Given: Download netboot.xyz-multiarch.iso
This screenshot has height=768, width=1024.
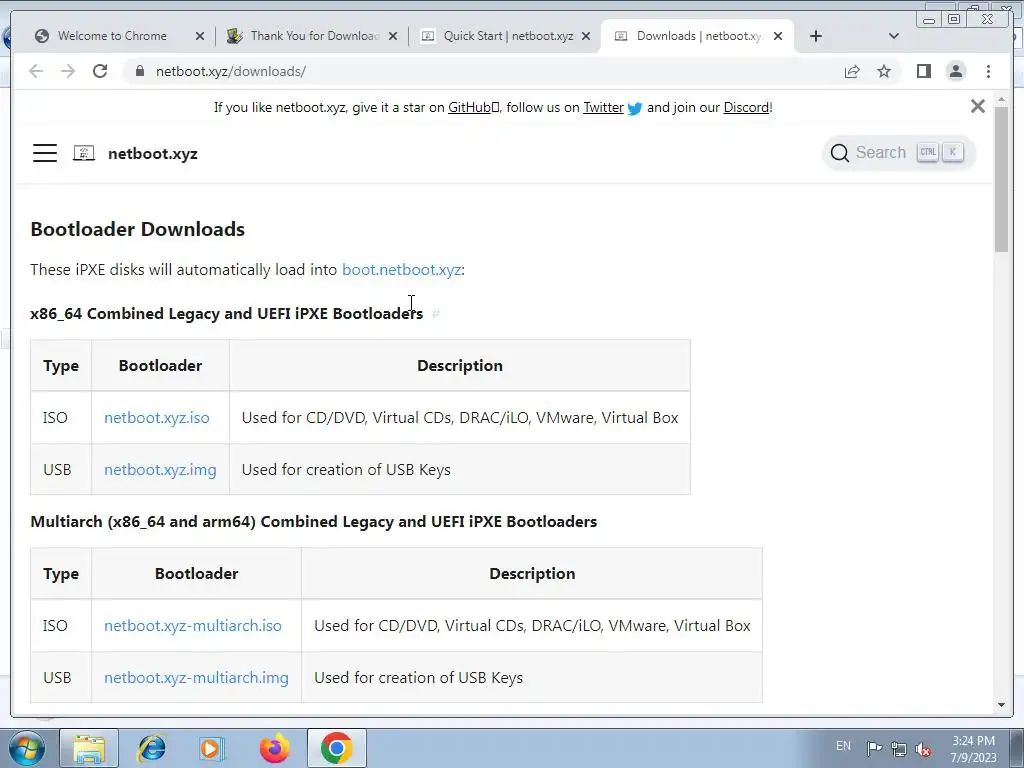Looking at the screenshot, I should pyautogui.click(x=193, y=626).
